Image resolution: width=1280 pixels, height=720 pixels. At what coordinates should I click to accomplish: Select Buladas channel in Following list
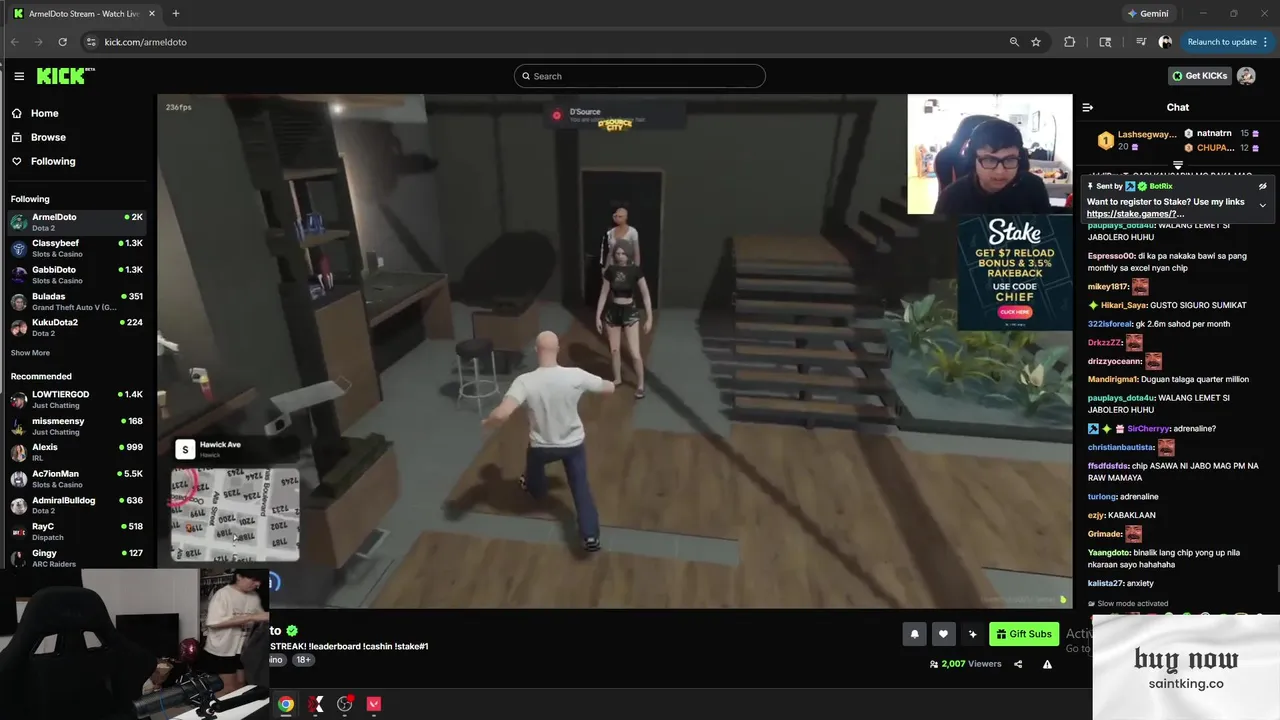(77, 301)
